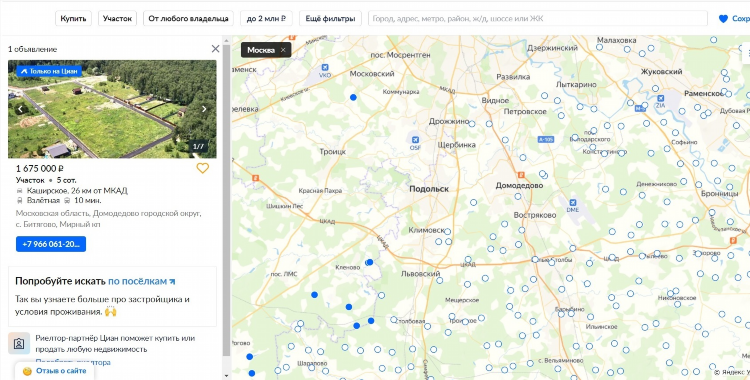750x380 pixels.
Task: Follow the по посёлкам link
Action: (x=142, y=281)
